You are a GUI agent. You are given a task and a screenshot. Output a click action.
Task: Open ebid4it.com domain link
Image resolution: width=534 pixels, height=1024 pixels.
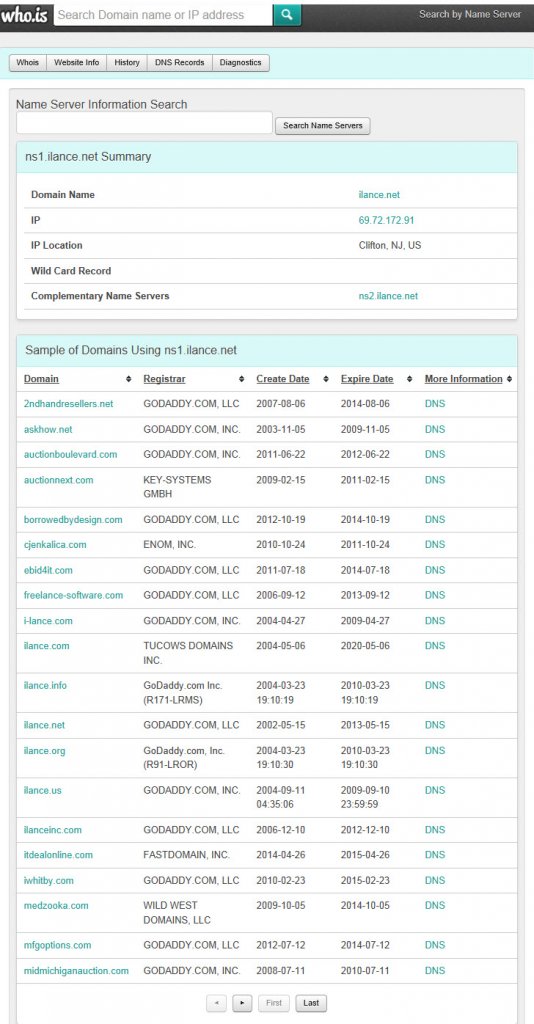48,570
